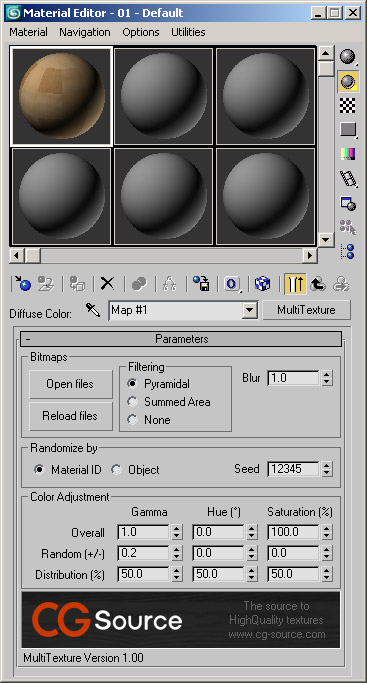The width and height of the screenshot is (367, 683).
Task: Click sample slots horizontal scrollbar right arrow
Action: coord(310,255)
